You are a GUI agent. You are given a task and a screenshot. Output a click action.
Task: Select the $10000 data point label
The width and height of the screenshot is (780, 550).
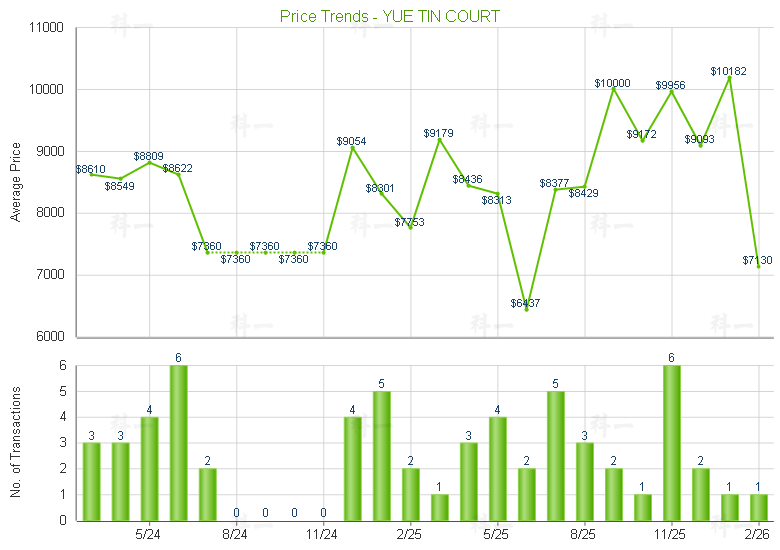(x=612, y=83)
